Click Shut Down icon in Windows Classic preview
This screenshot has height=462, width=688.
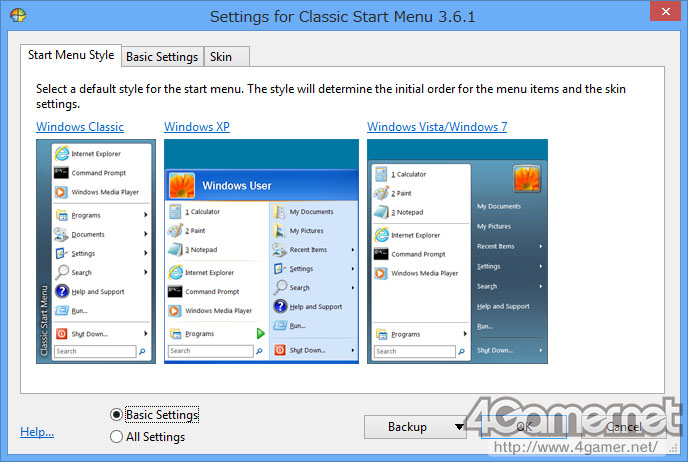(61, 333)
